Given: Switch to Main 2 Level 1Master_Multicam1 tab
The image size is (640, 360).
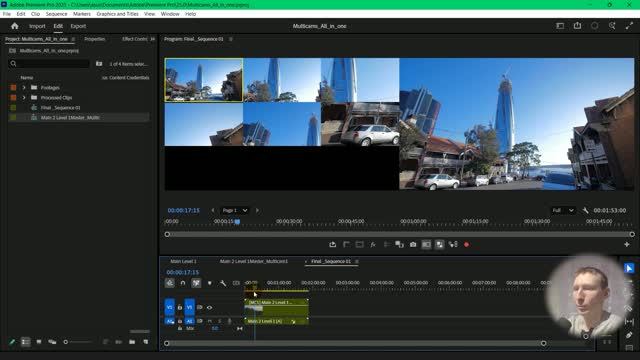Looking at the screenshot, I should (x=253, y=261).
